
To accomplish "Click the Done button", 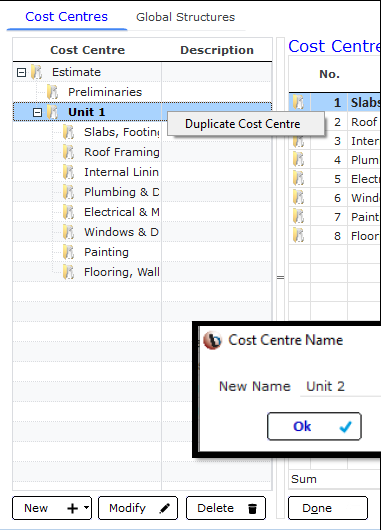I will (x=328, y=508).
